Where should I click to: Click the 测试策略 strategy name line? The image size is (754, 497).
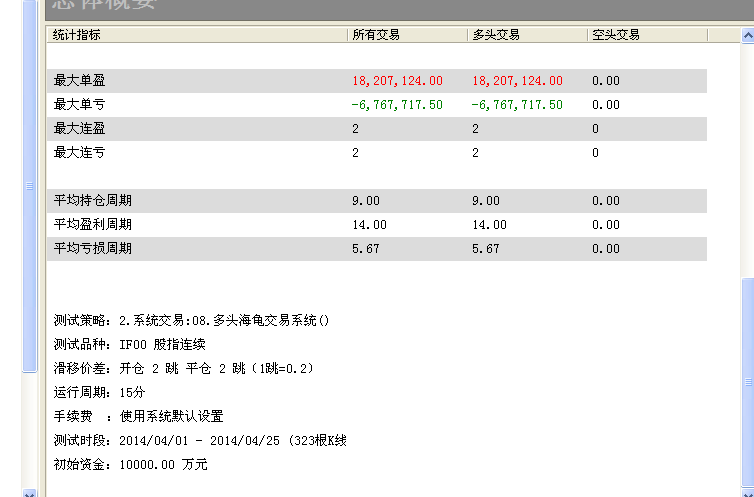[191, 321]
